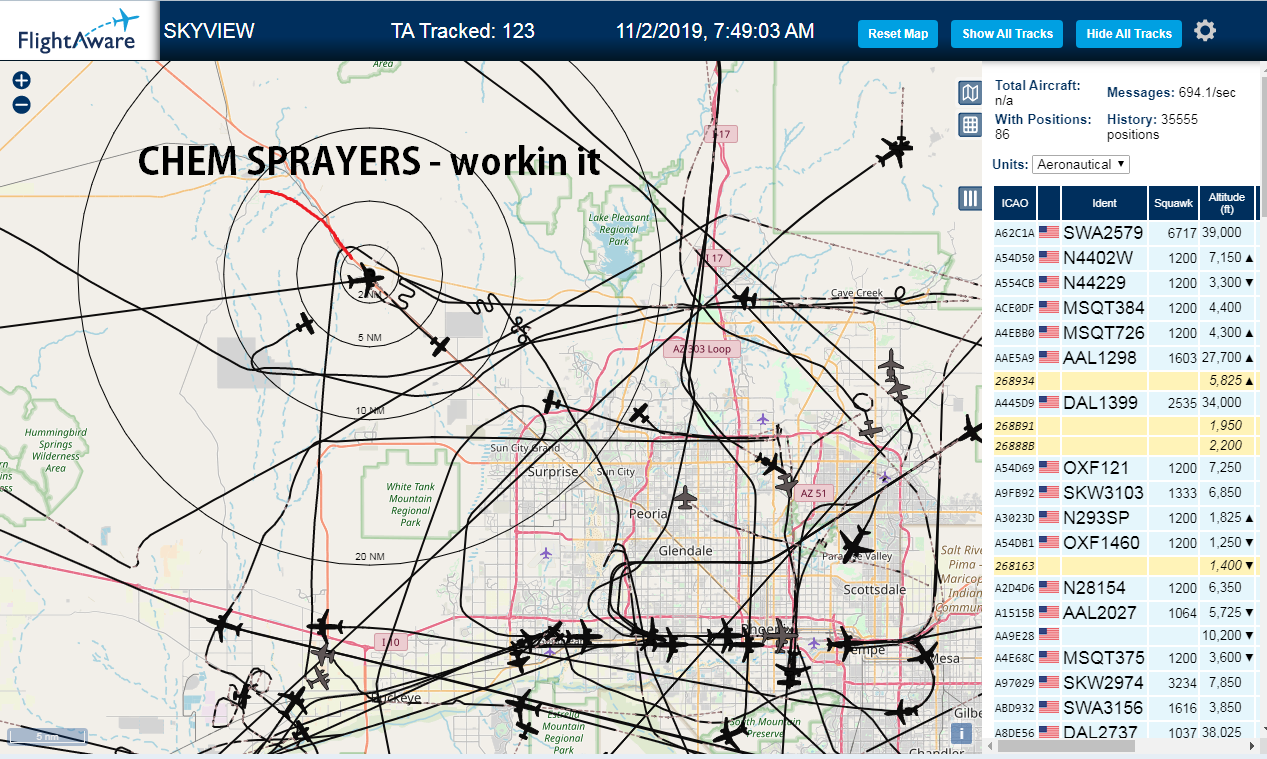Click the US flag in DAL1399 row

tap(1049, 402)
